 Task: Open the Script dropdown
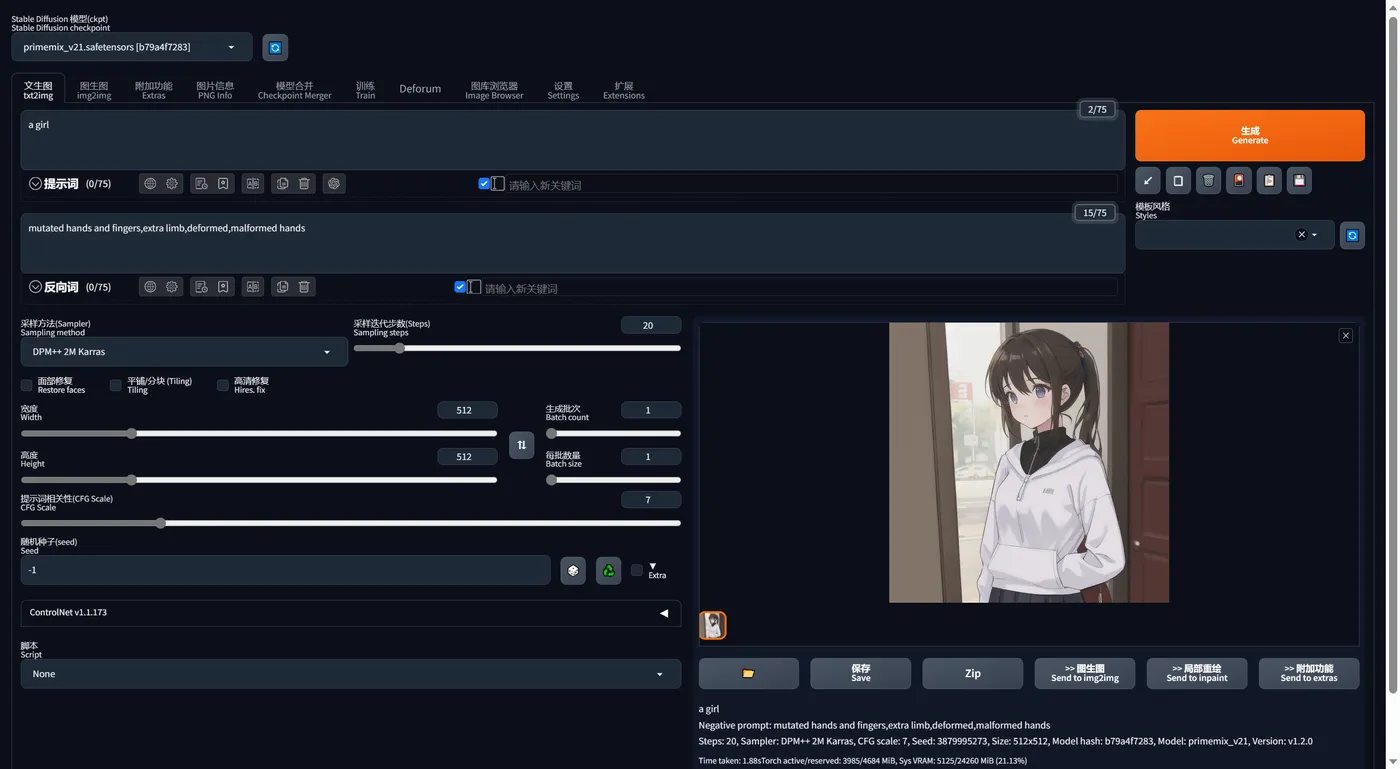pyautogui.click(x=350, y=674)
